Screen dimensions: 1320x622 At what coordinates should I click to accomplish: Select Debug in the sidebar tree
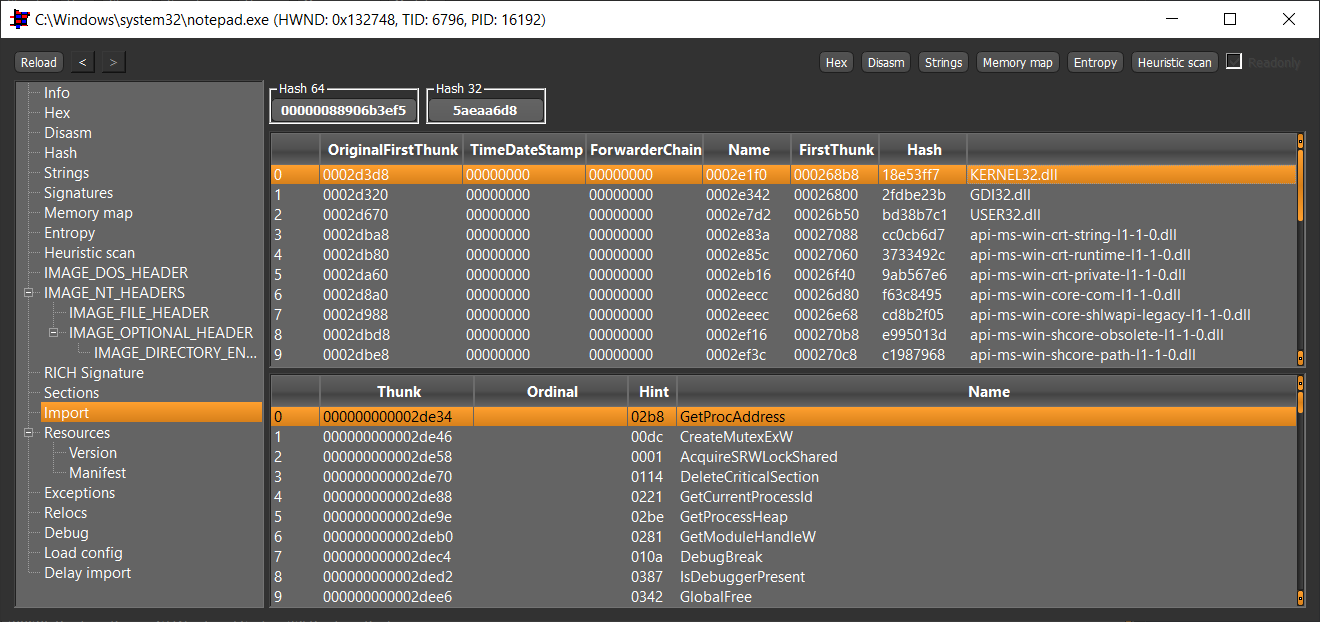[x=66, y=533]
